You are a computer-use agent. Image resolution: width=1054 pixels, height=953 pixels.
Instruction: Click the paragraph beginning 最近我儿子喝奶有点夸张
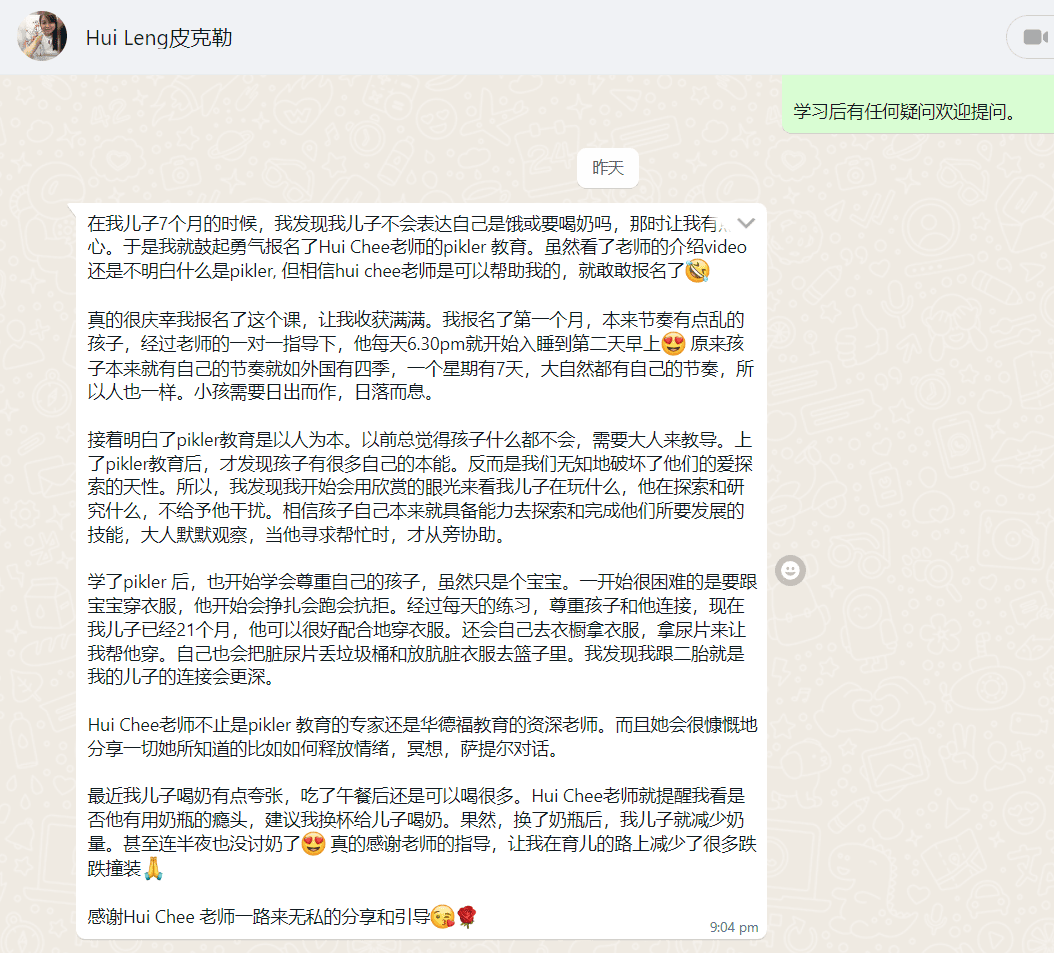pyautogui.click(x=422, y=832)
